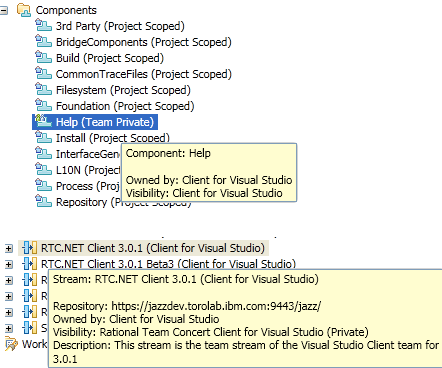Select 3rd Party (Project Scoped)
The image size is (442, 368).
[120, 26]
